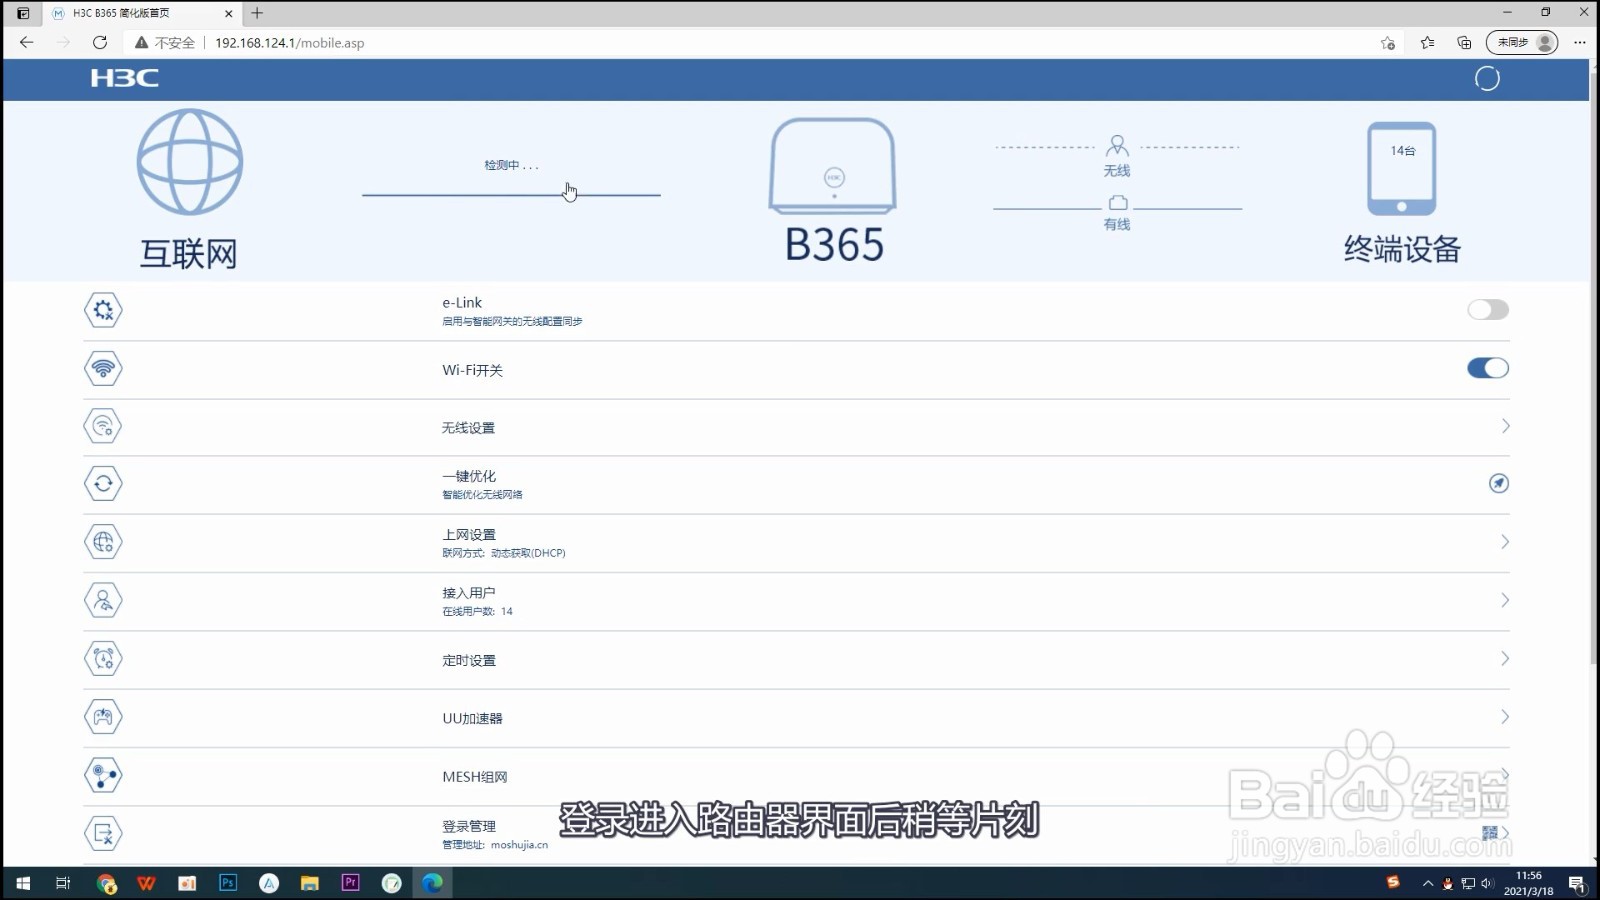The image size is (1600, 900).
Task: Open Photoshop from the taskbar
Action: (x=228, y=883)
